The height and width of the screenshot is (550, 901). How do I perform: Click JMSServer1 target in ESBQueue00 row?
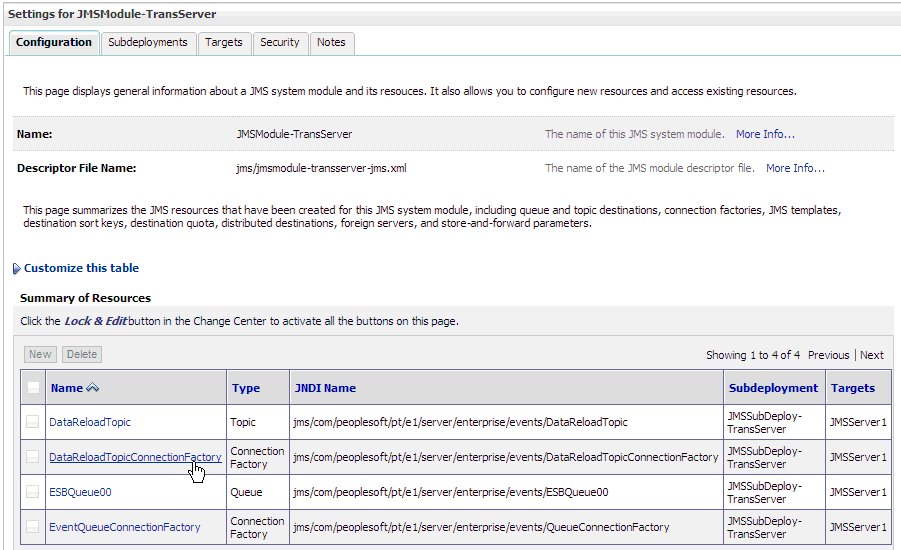[x=858, y=492]
